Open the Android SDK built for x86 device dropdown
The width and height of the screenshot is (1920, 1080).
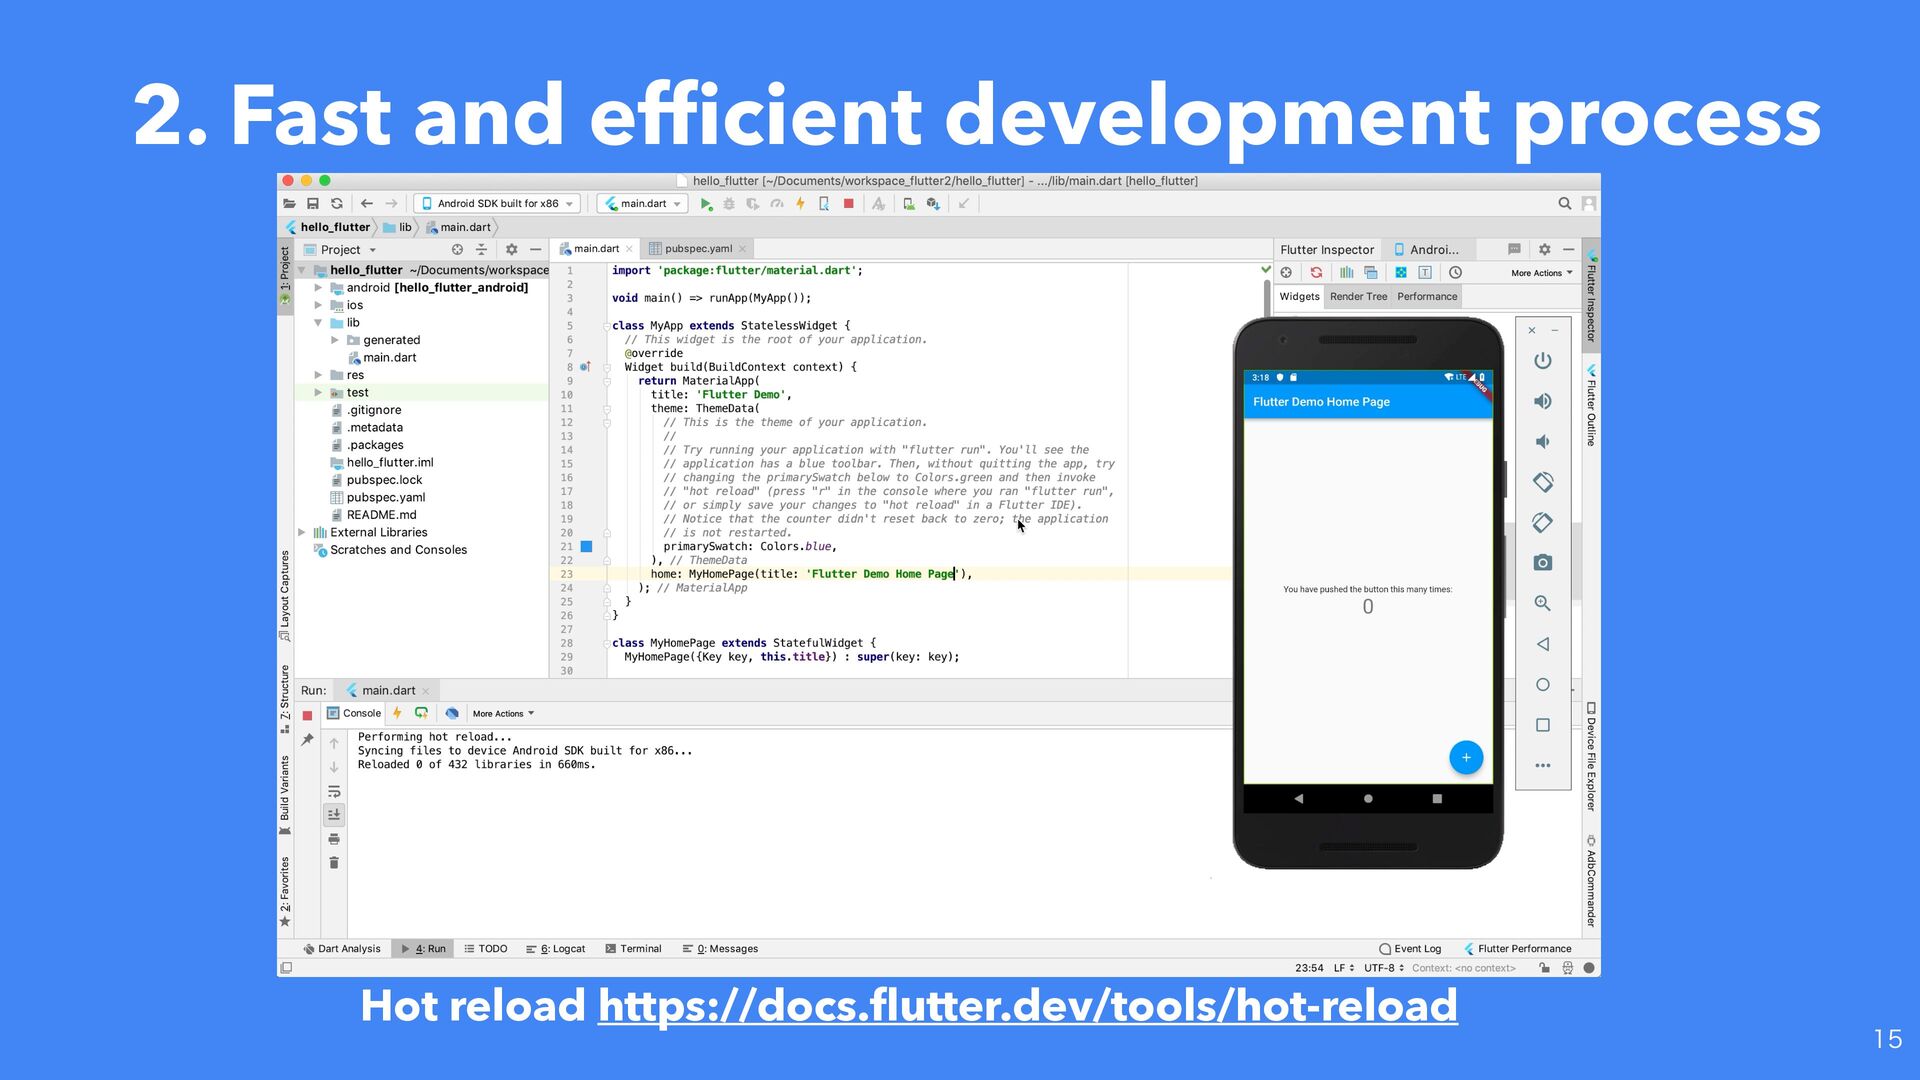pos(497,204)
